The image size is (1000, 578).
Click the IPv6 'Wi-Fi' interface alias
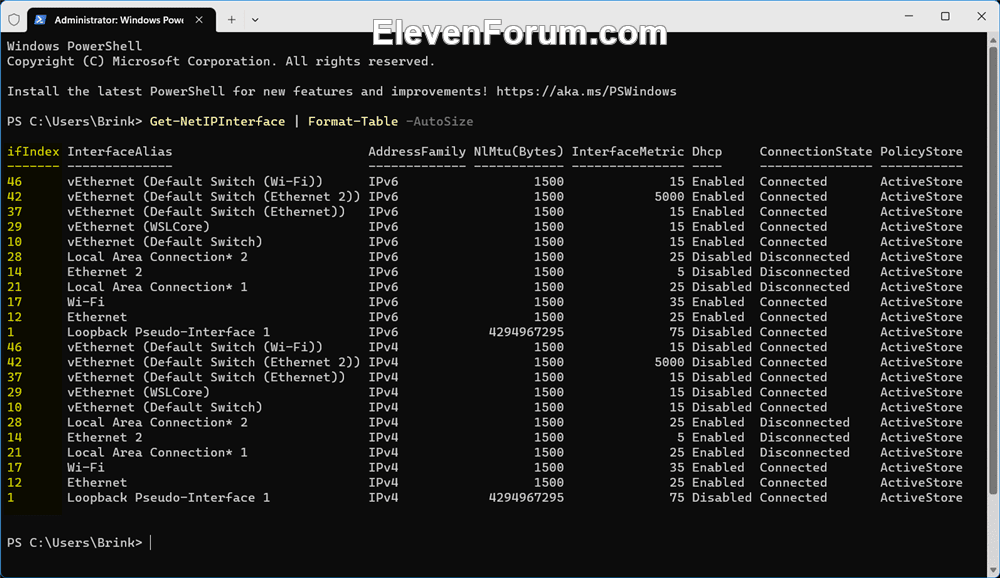(x=86, y=302)
